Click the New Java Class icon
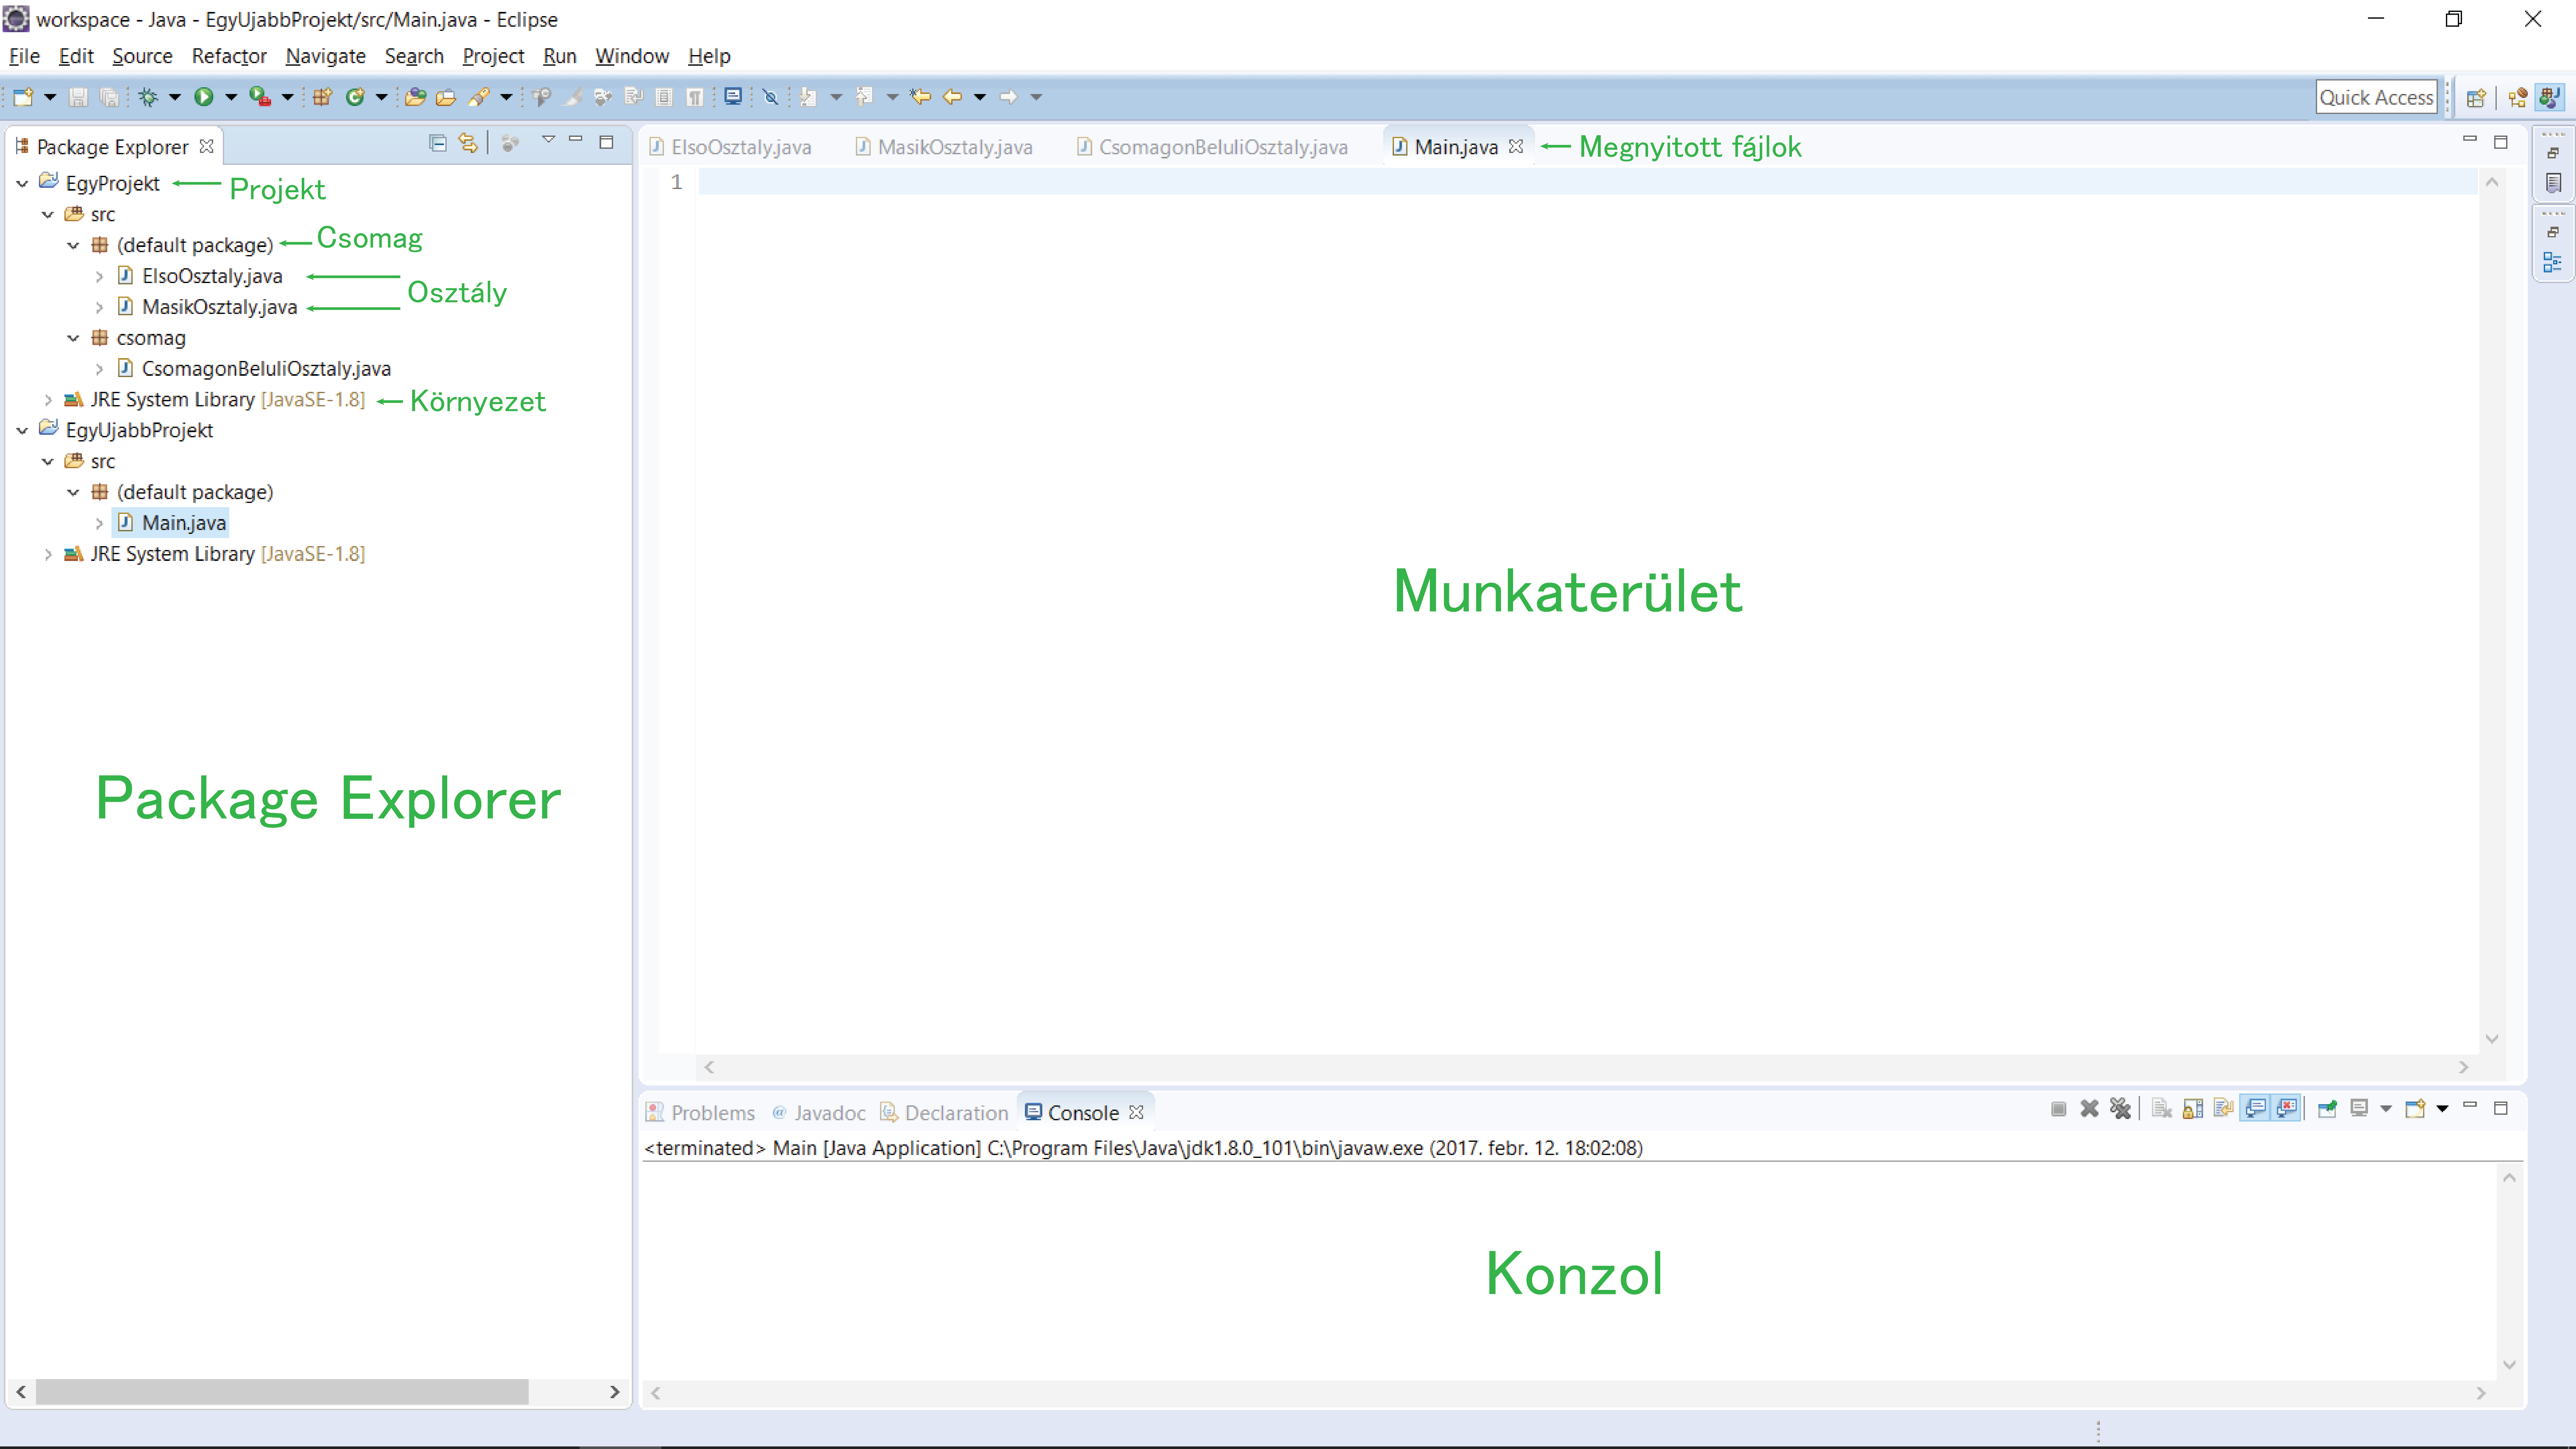 coord(355,97)
